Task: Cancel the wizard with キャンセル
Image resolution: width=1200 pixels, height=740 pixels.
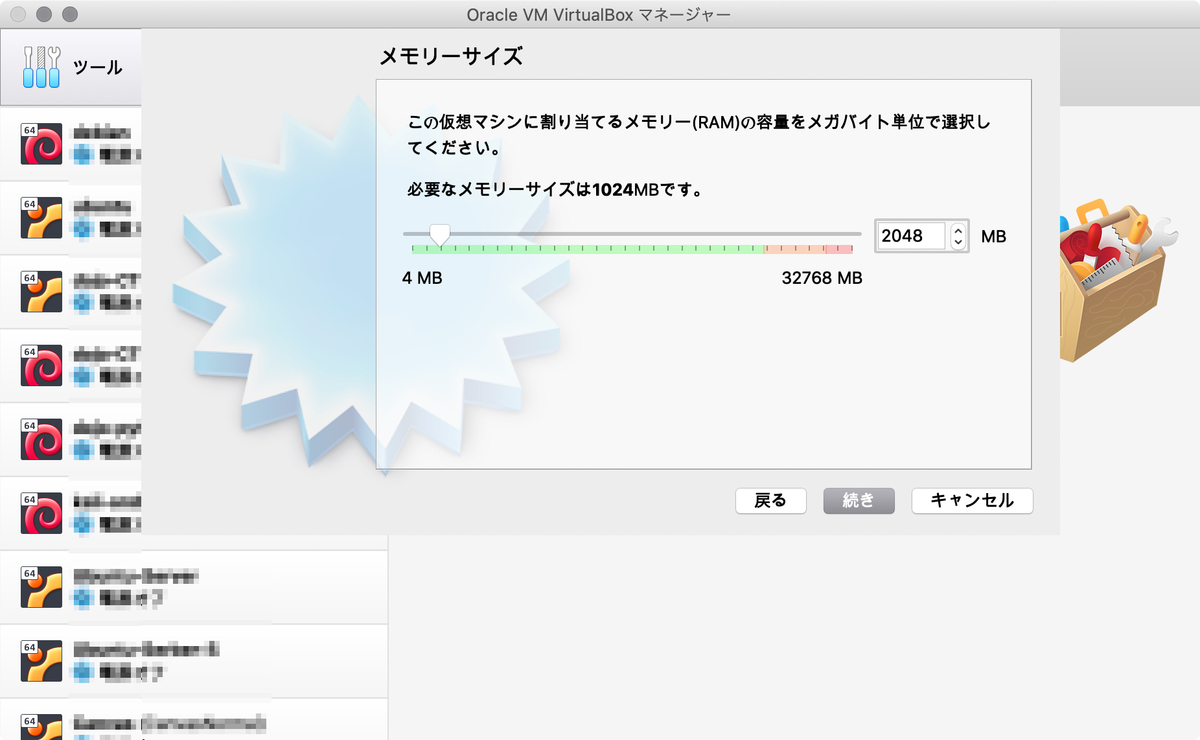Action: (972, 501)
